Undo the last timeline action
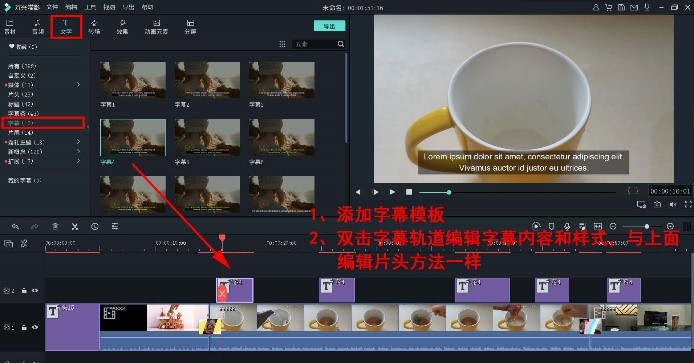694x363 pixels. [x=15, y=226]
